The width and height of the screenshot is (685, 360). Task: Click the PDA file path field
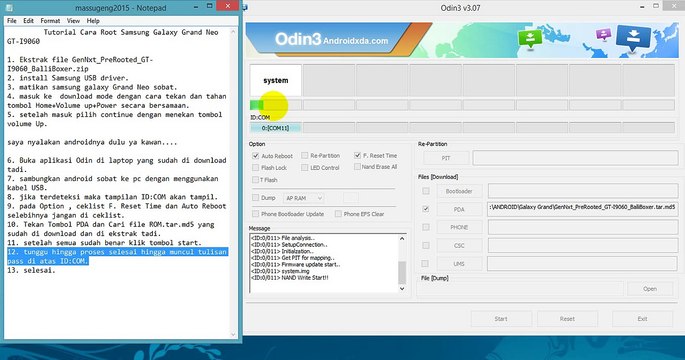click(x=583, y=209)
